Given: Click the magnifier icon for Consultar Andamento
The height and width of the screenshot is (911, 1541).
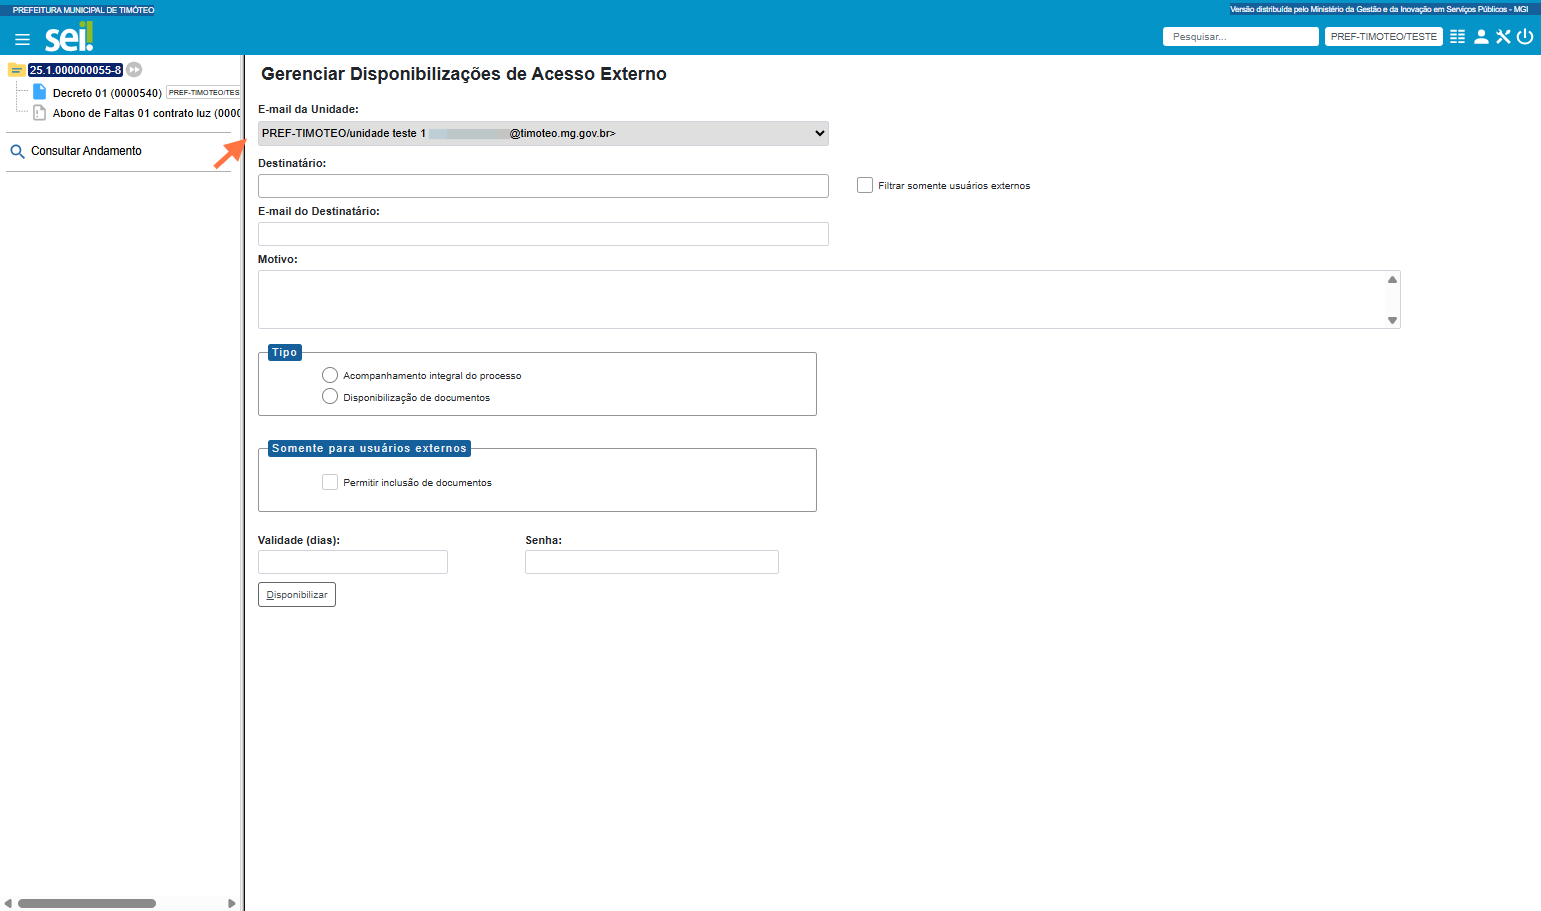Looking at the screenshot, I should click(x=17, y=151).
